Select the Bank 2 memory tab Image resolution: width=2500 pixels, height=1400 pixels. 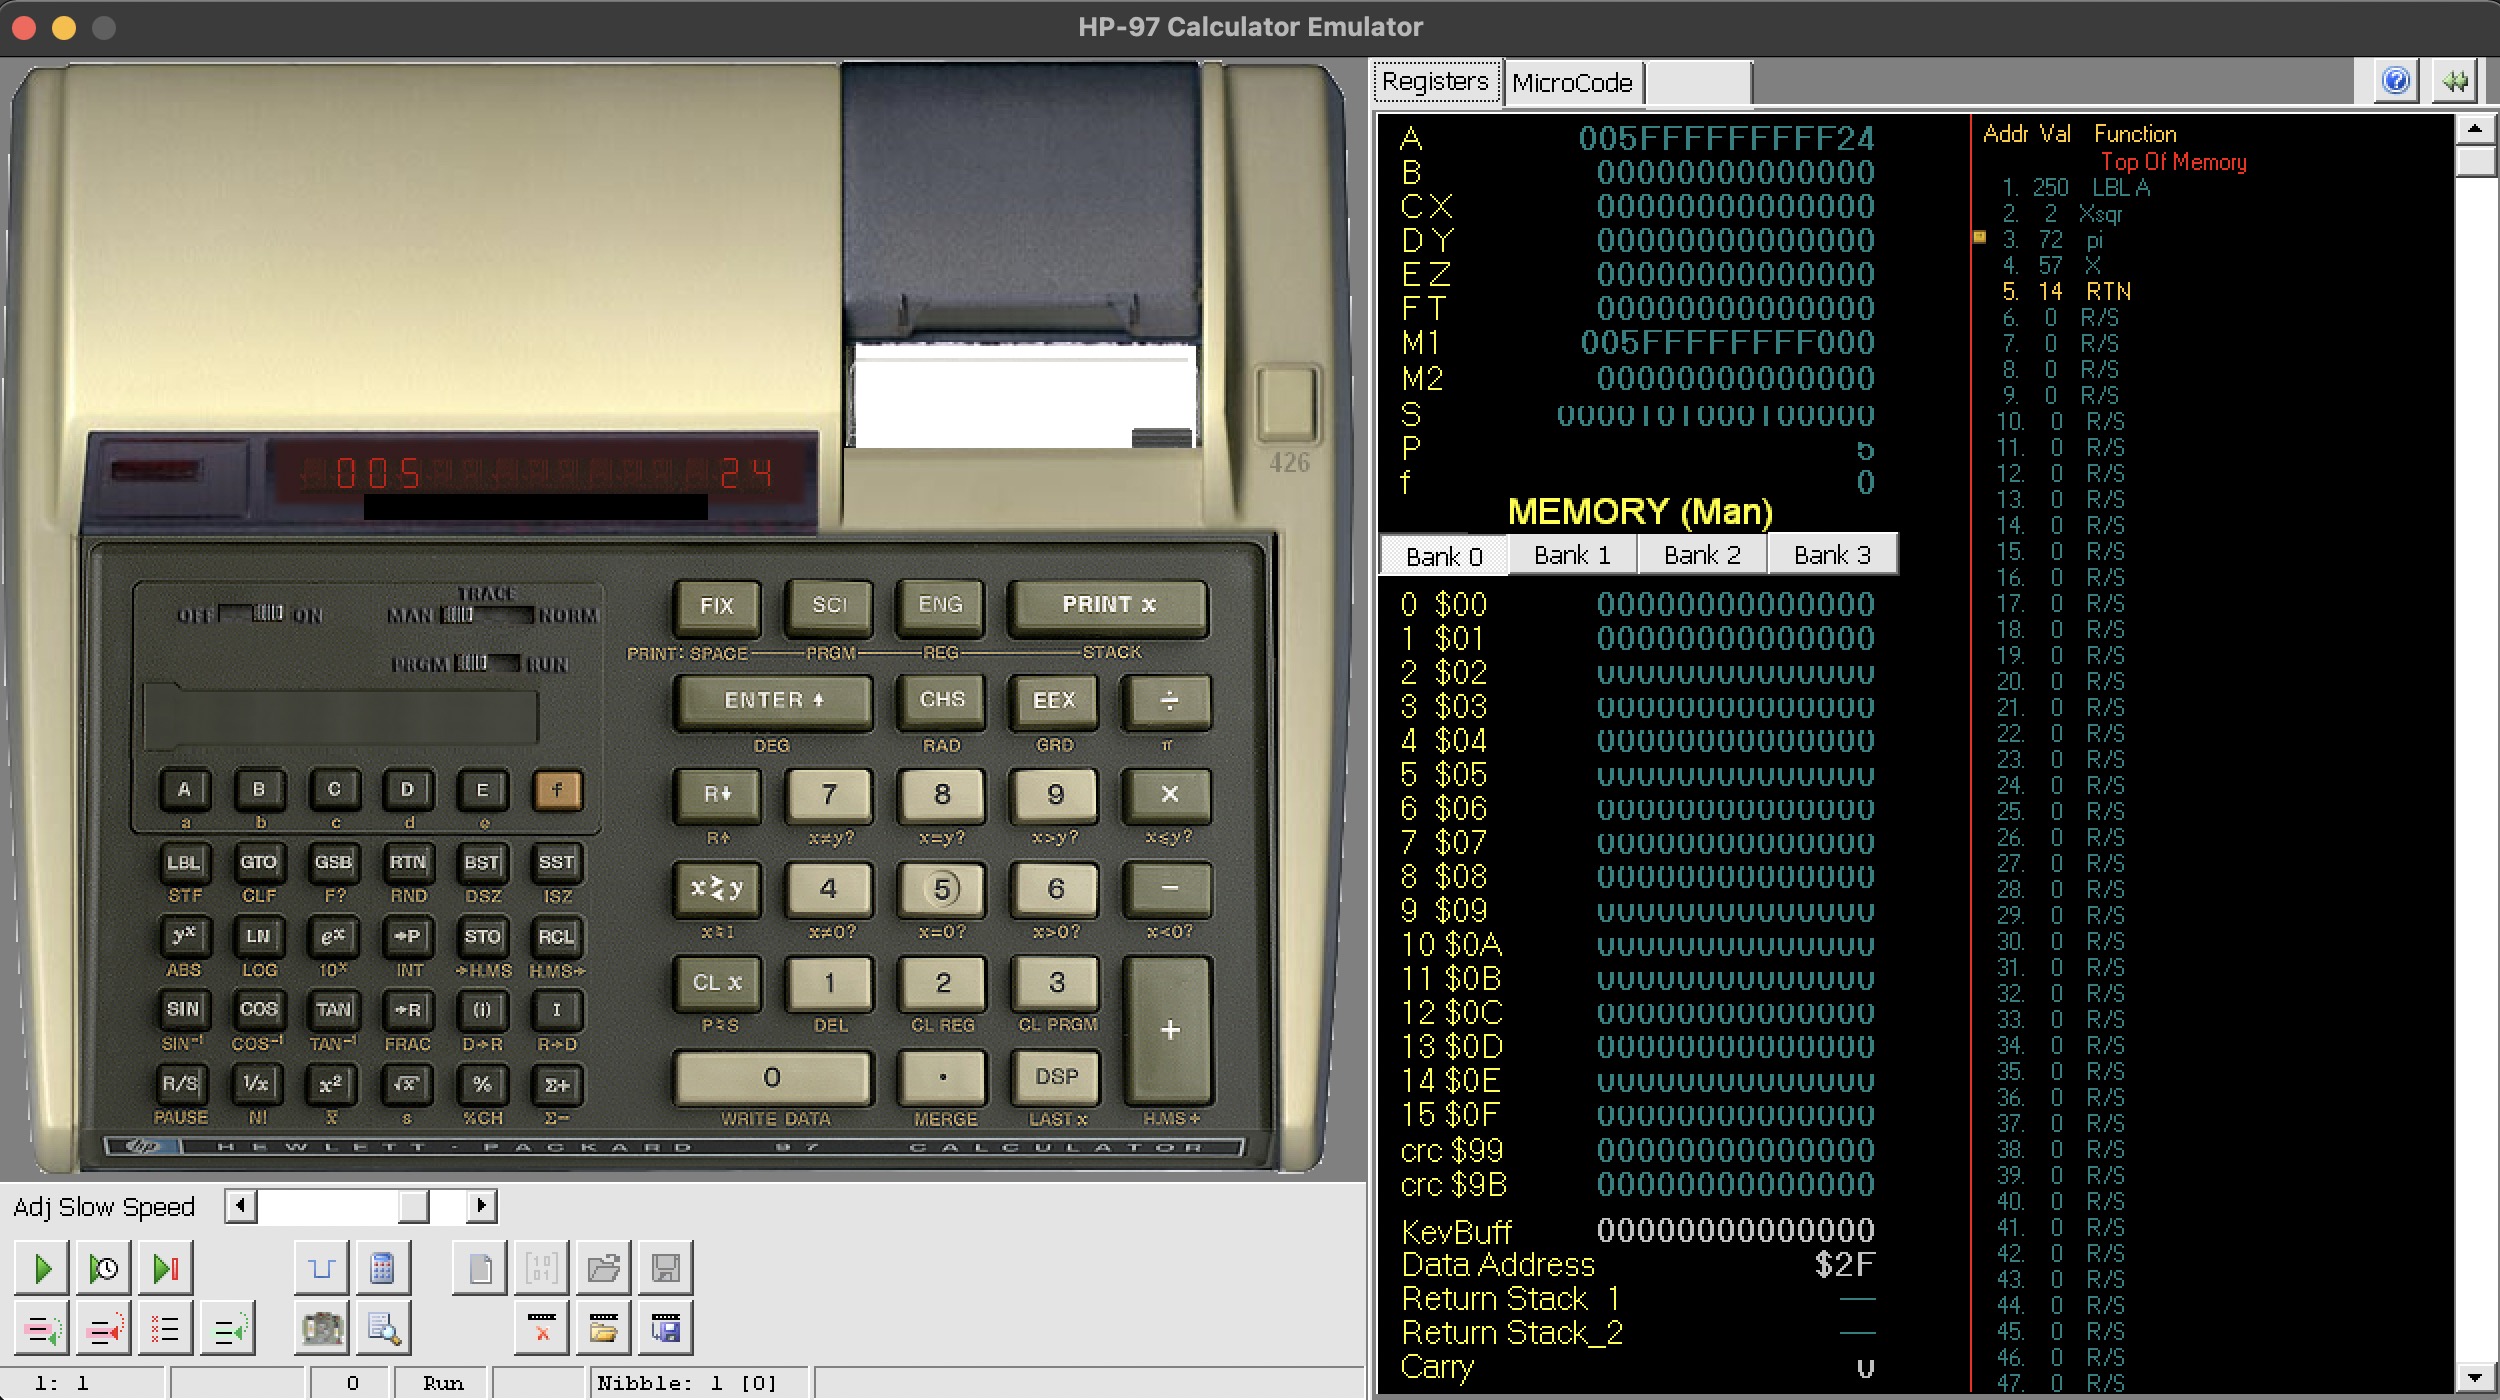point(1702,555)
